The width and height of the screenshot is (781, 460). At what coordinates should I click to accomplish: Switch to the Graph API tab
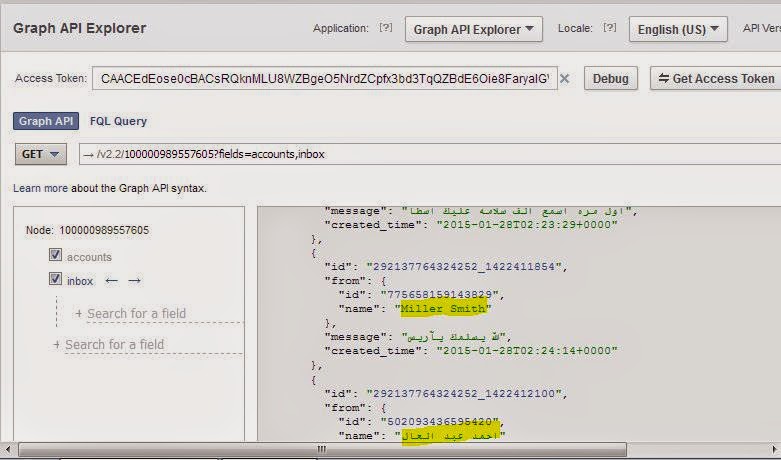[46, 121]
